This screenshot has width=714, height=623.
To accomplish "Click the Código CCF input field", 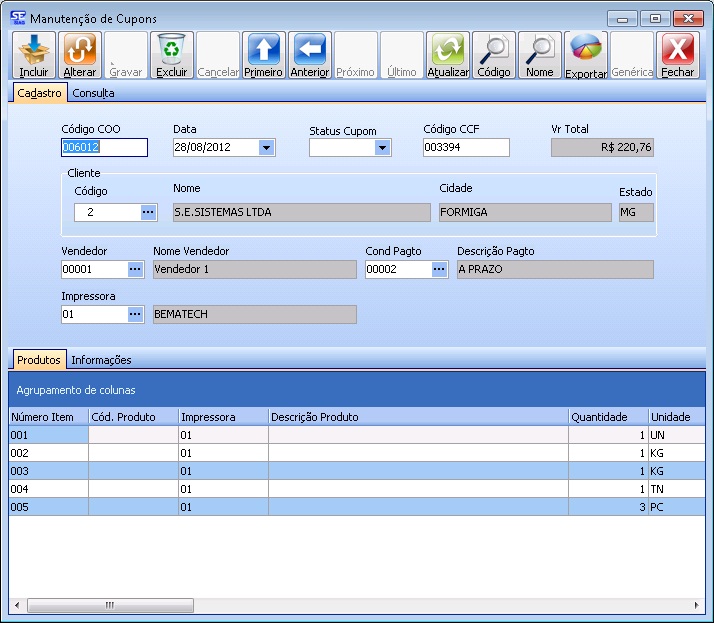I will [465, 148].
